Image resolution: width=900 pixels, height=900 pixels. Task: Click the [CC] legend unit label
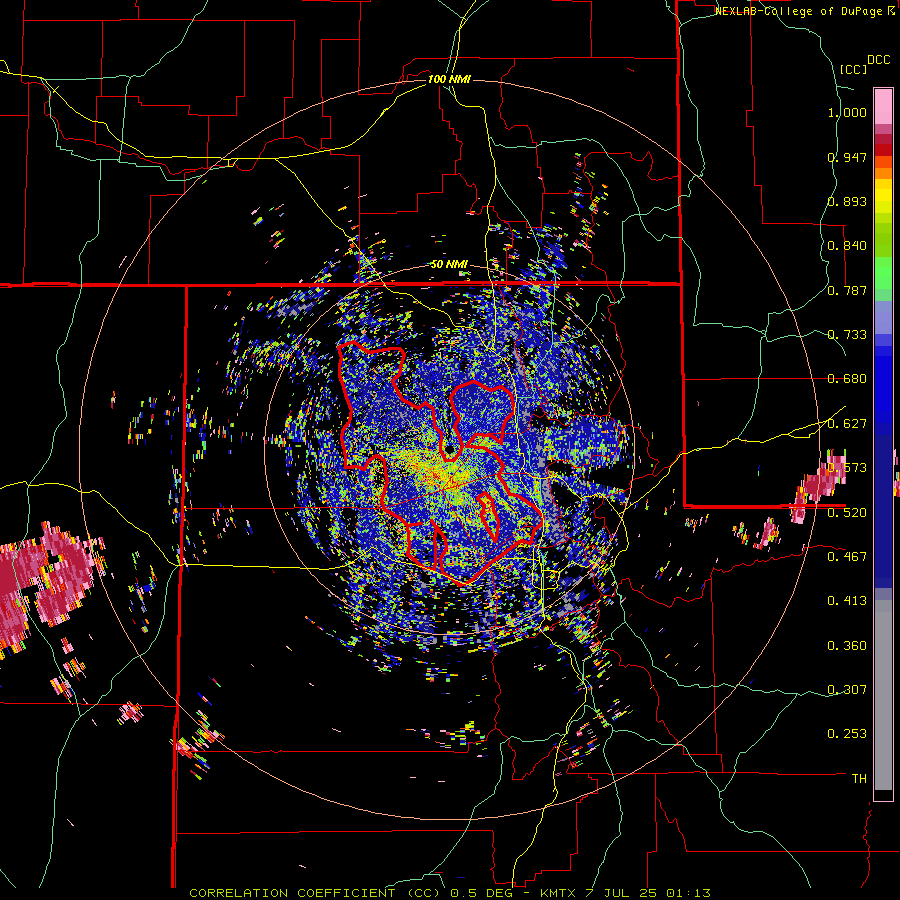point(853,69)
